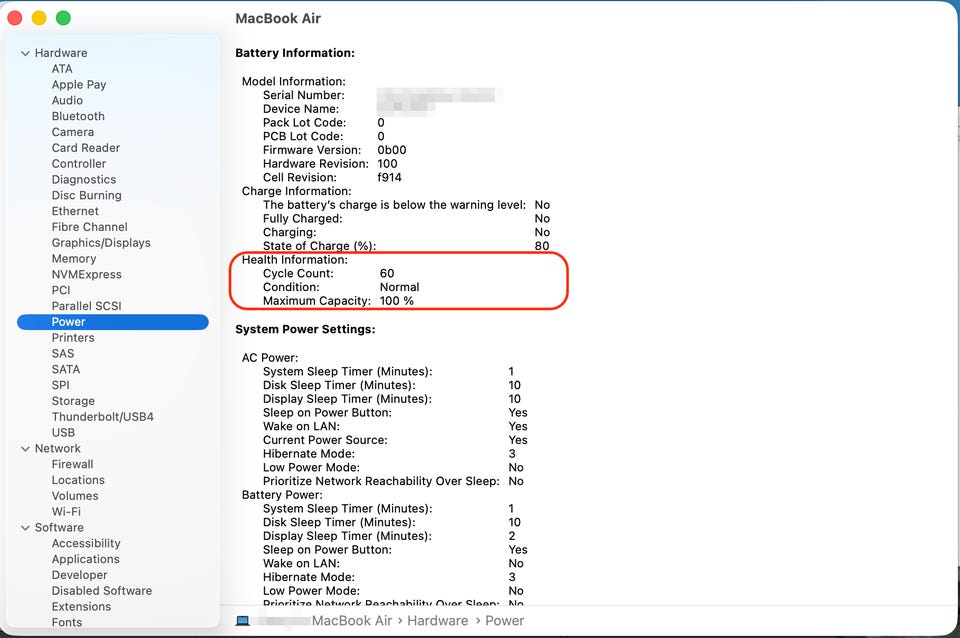Select SAS in the sidebar
The height and width of the screenshot is (638, 960).
pos(63,354)
